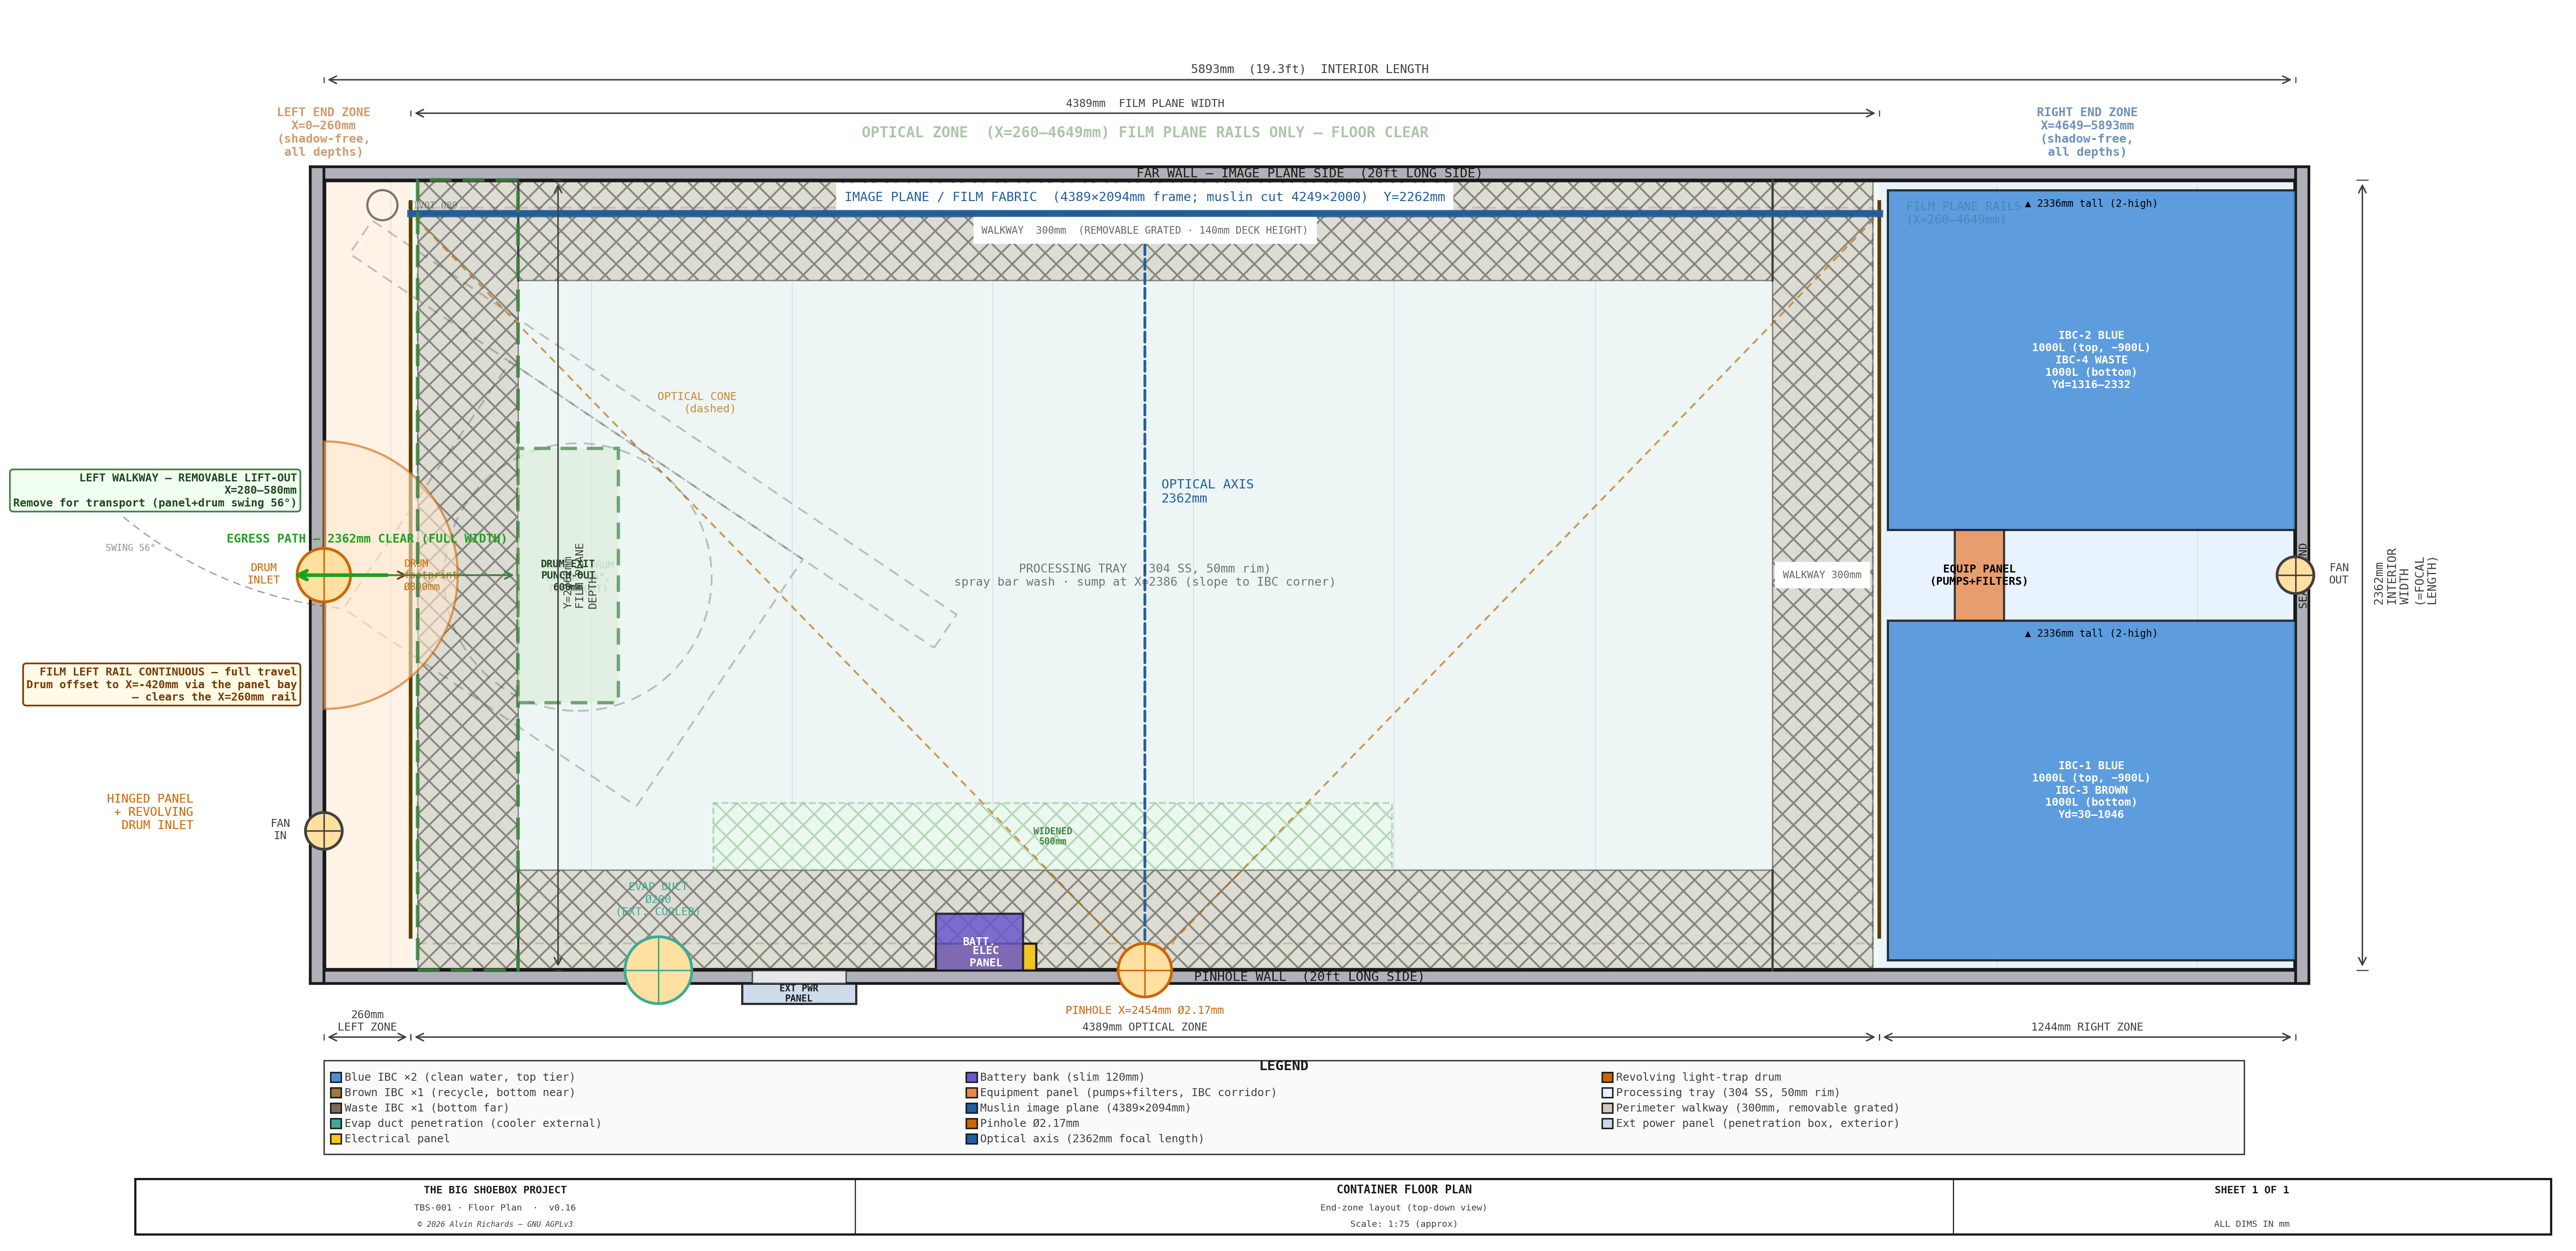Click the OPTICAL ZONE header text

click(x=1145, y=132)
